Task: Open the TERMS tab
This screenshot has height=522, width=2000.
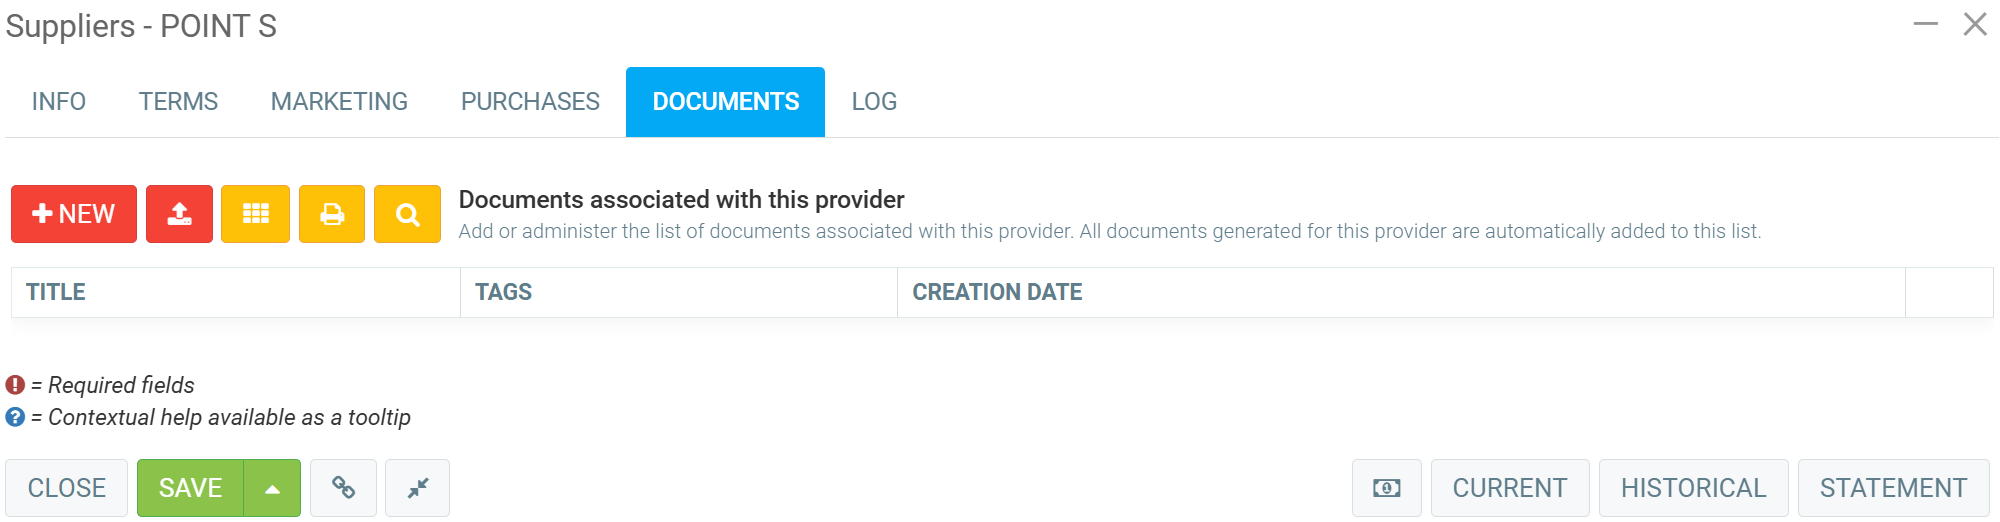Action: pos(178,102)
